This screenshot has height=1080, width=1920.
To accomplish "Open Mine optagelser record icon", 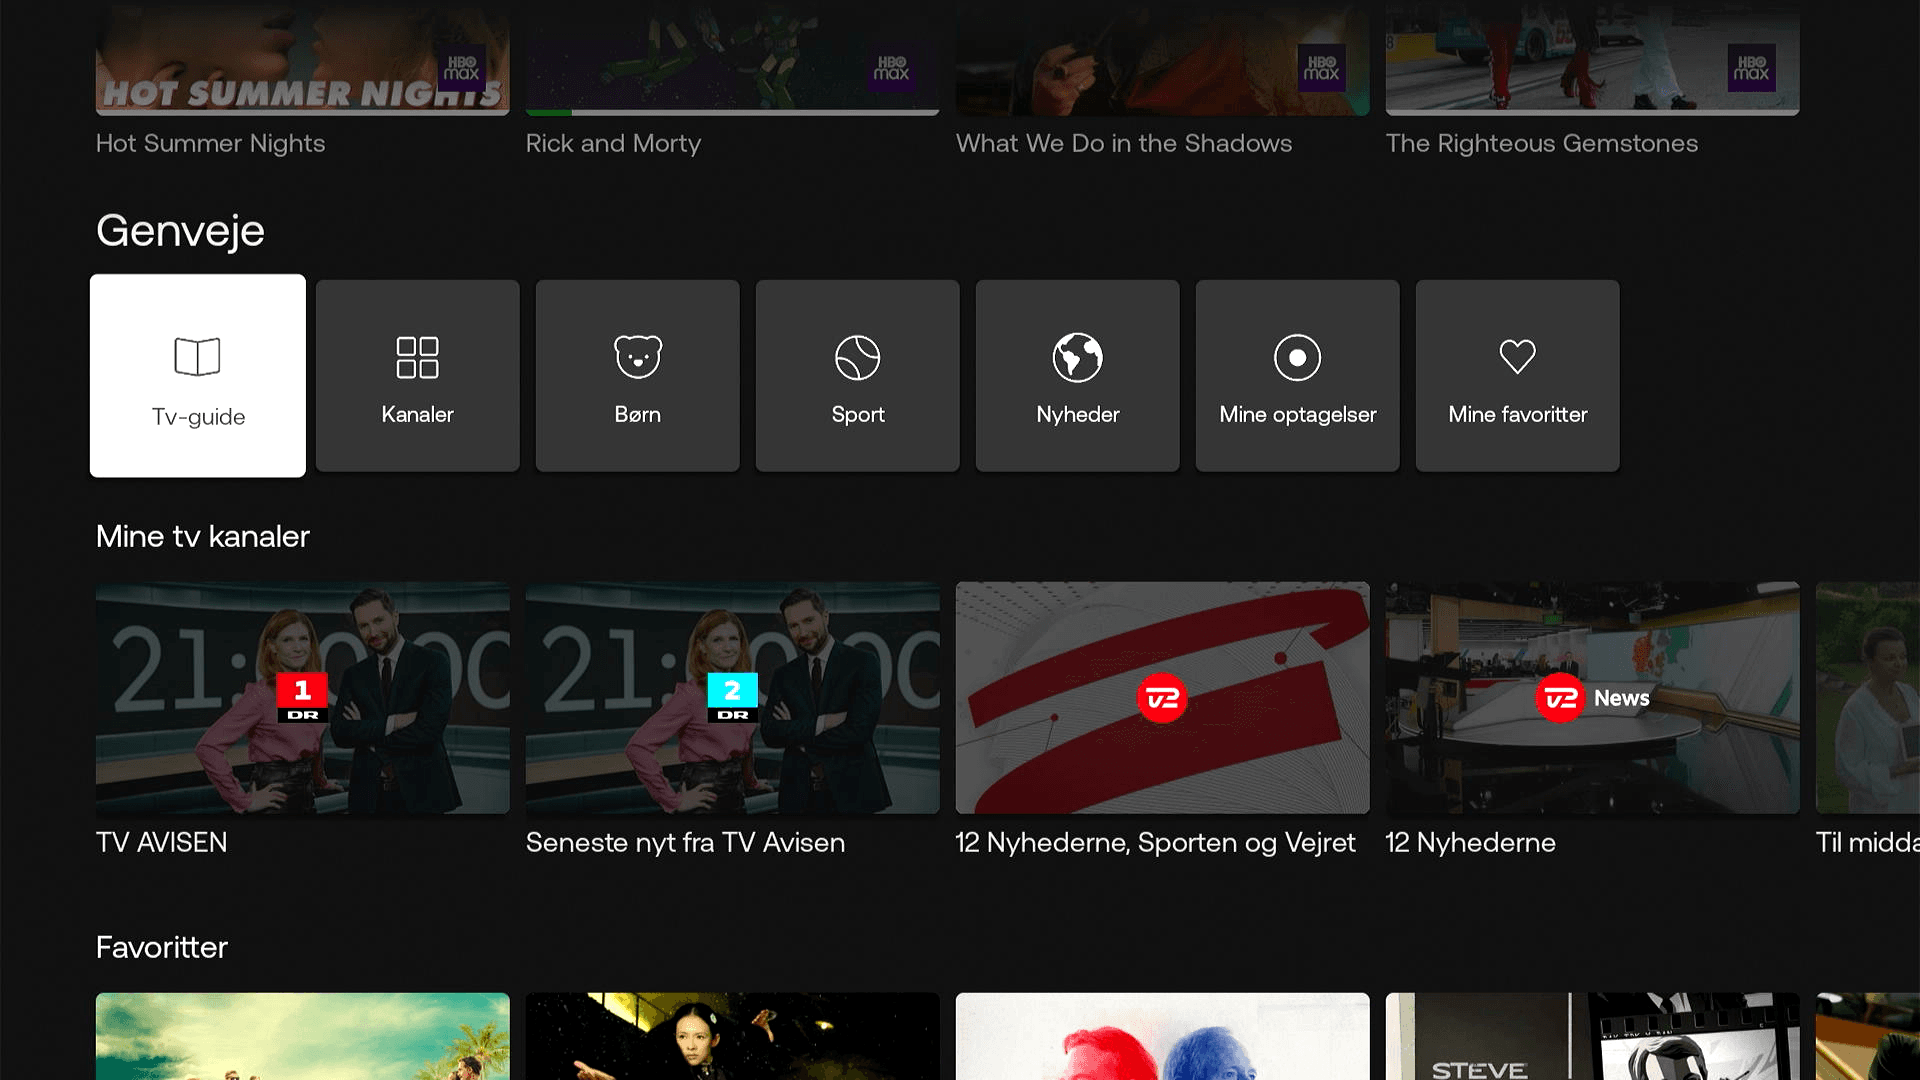I will click(x=1297, y=357).
